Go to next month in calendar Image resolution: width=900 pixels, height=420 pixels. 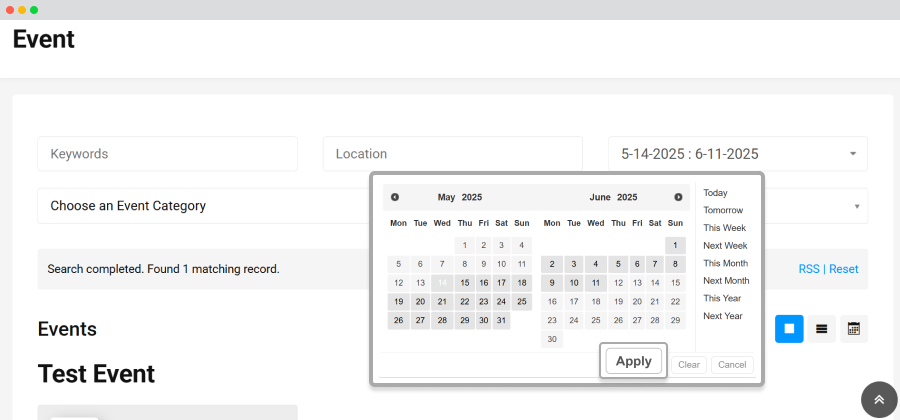coord(678,197)
